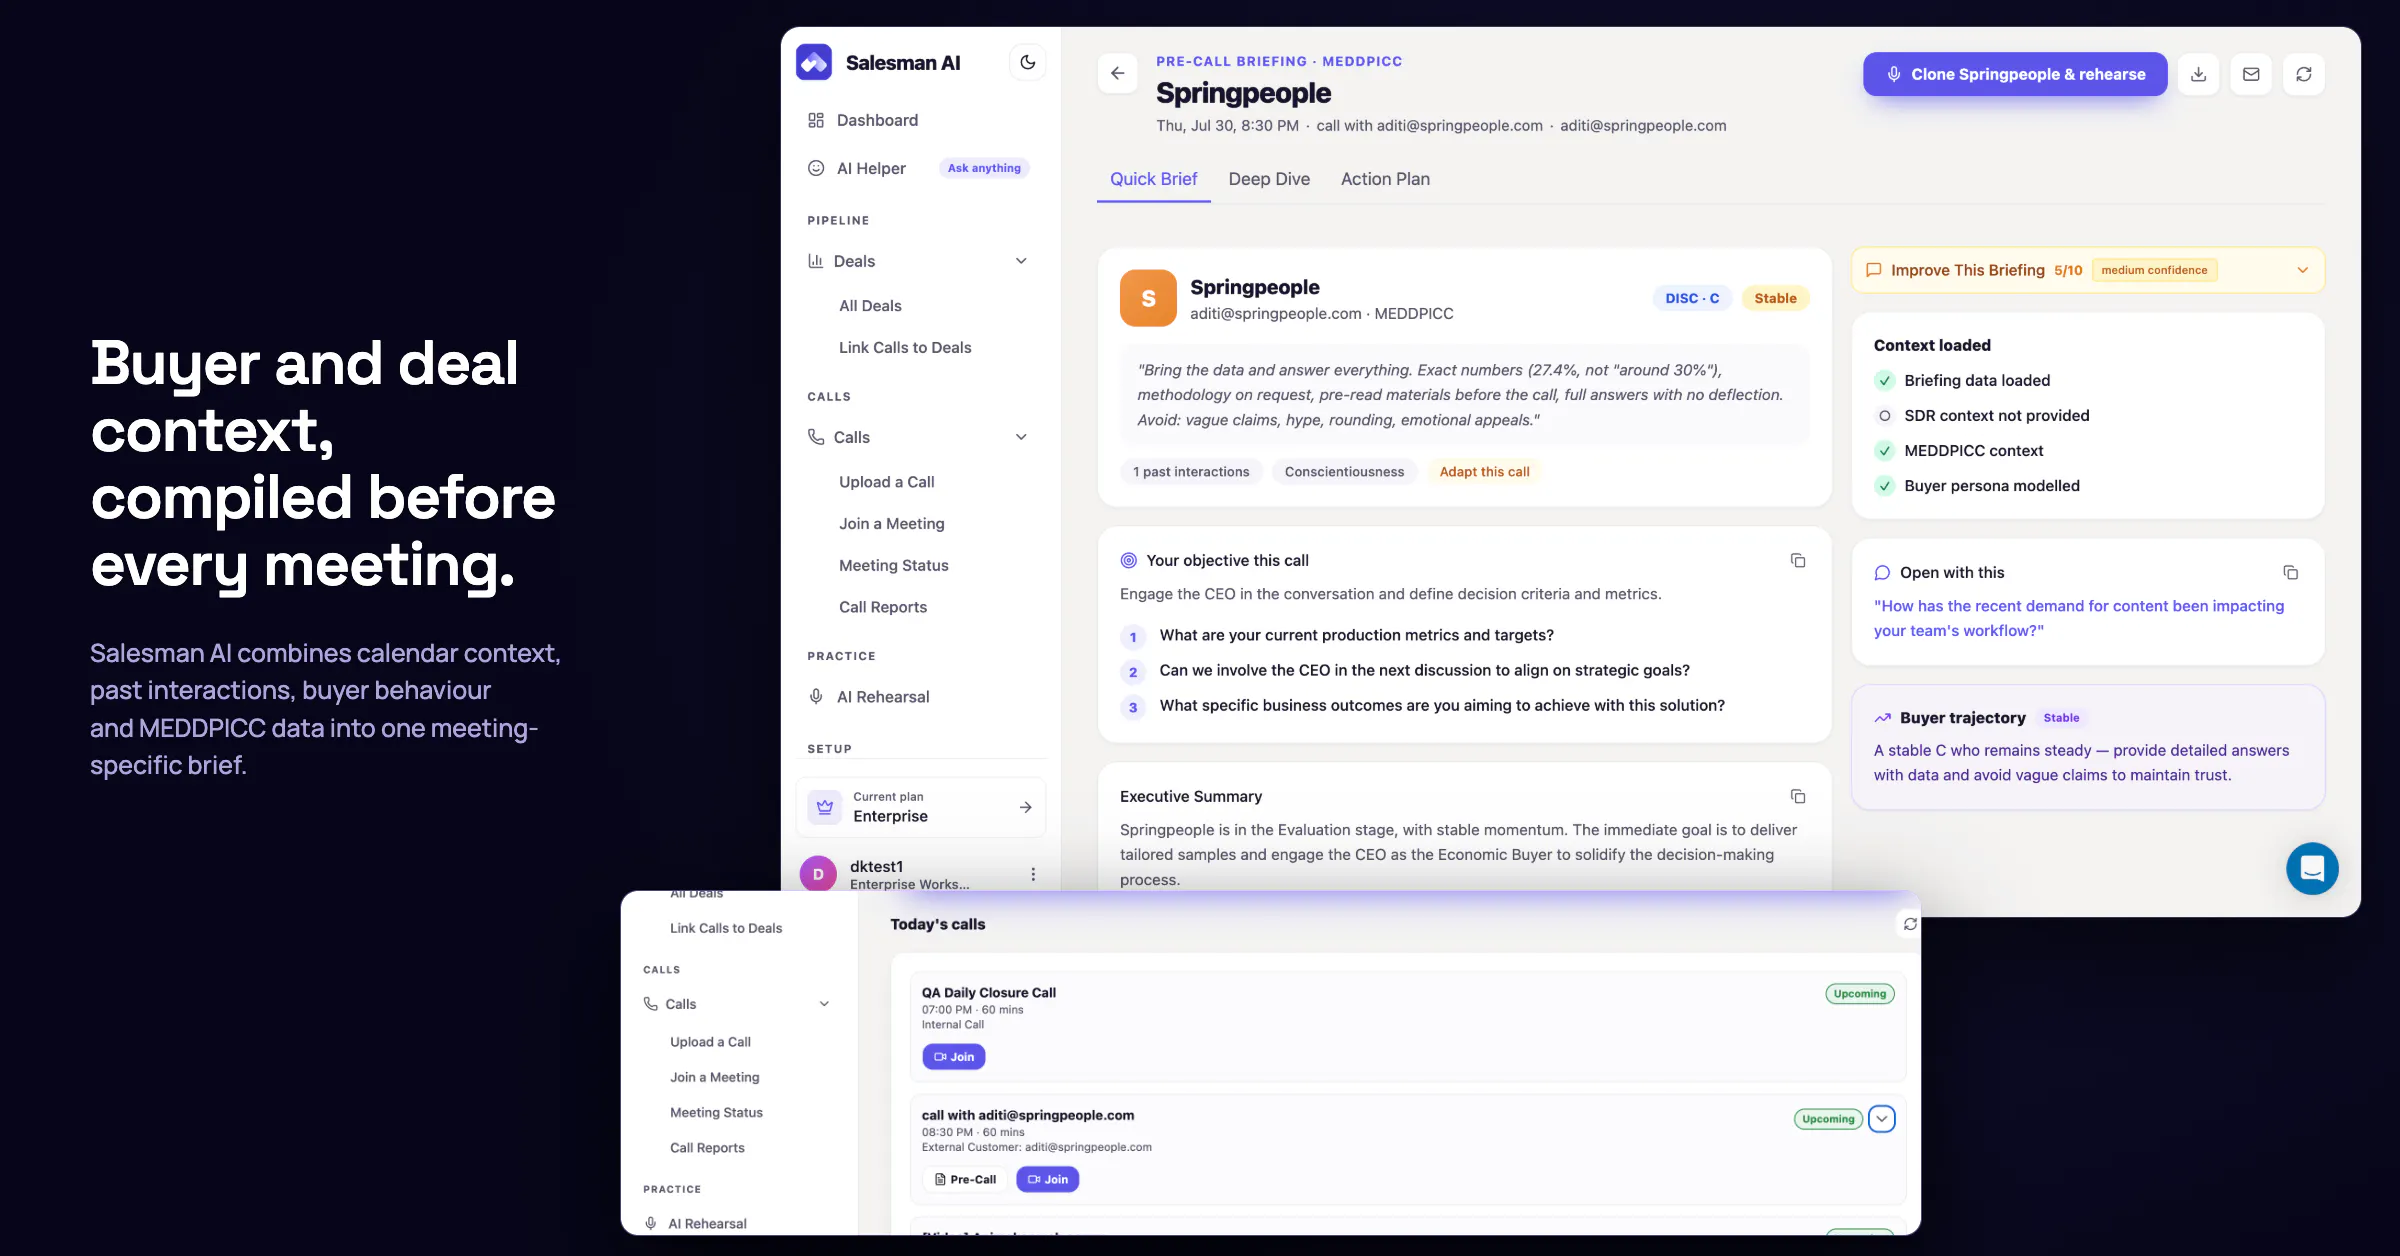Image resolution: width=2400 pixels, height=1256 pixels.
Task: Select Upload a Call in main sidebar
Action: pyautogui.click(x=887, y=482)
